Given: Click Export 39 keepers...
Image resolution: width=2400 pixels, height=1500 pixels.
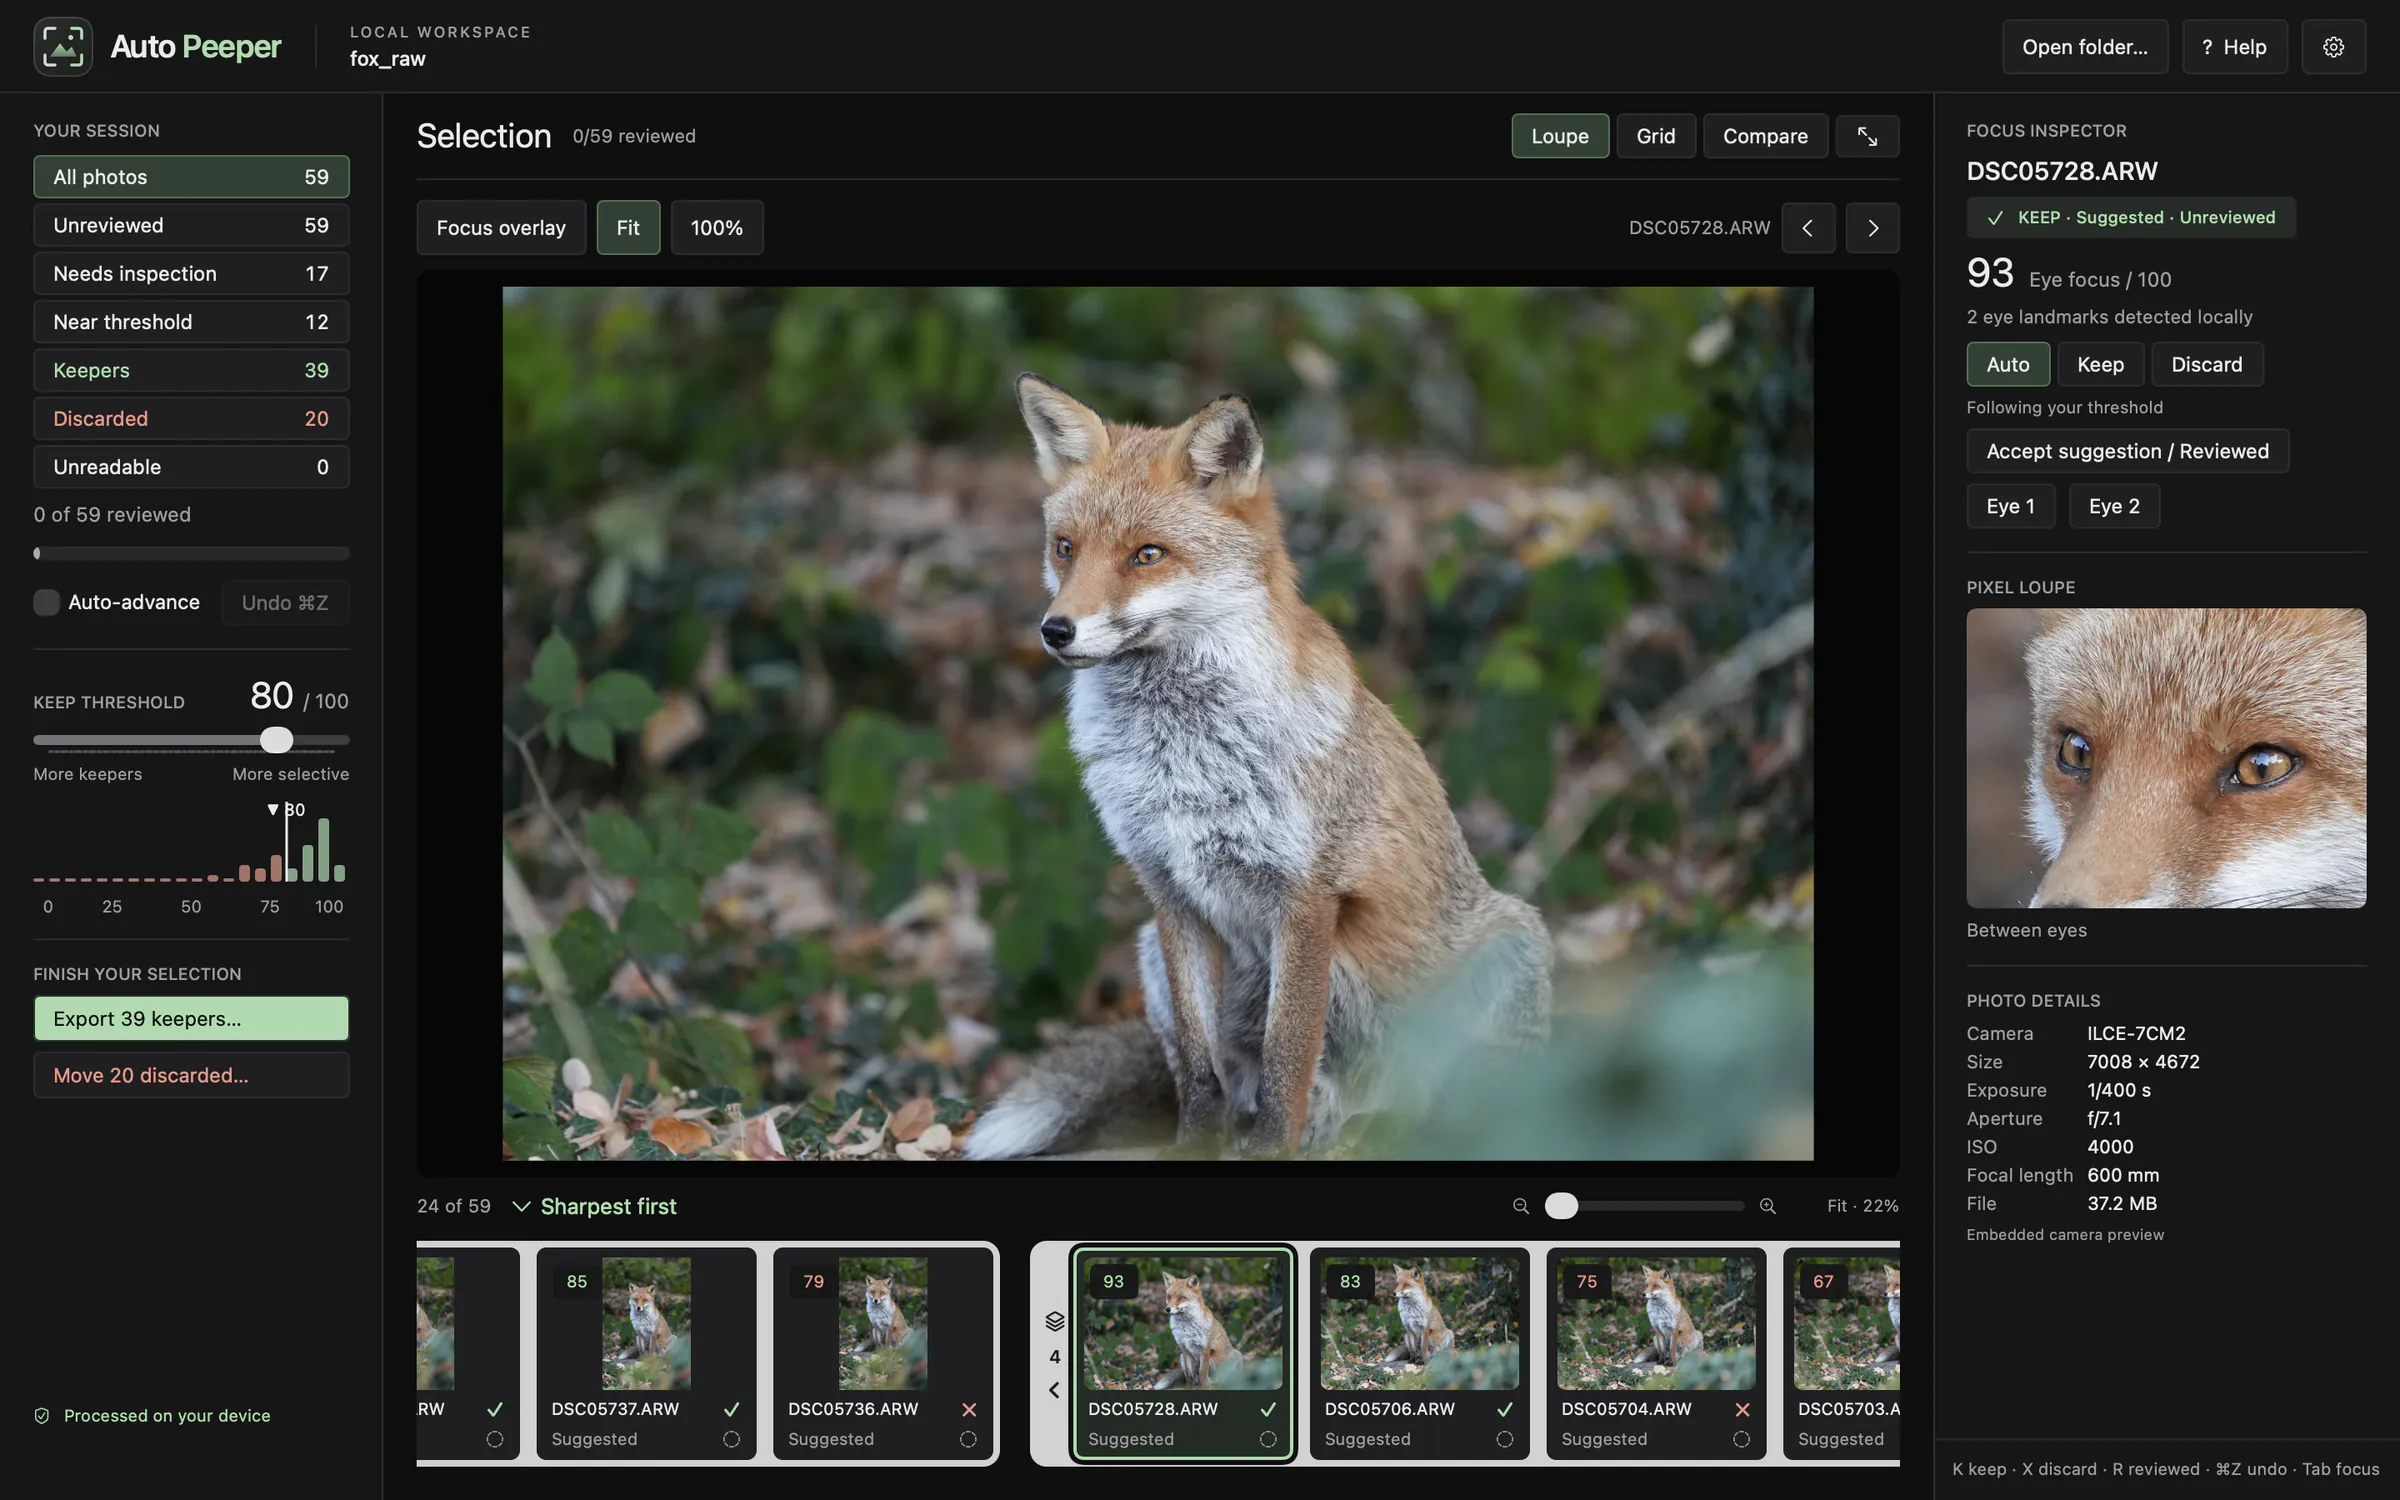Looking at the screenshot, I should tap(191, 1018).
